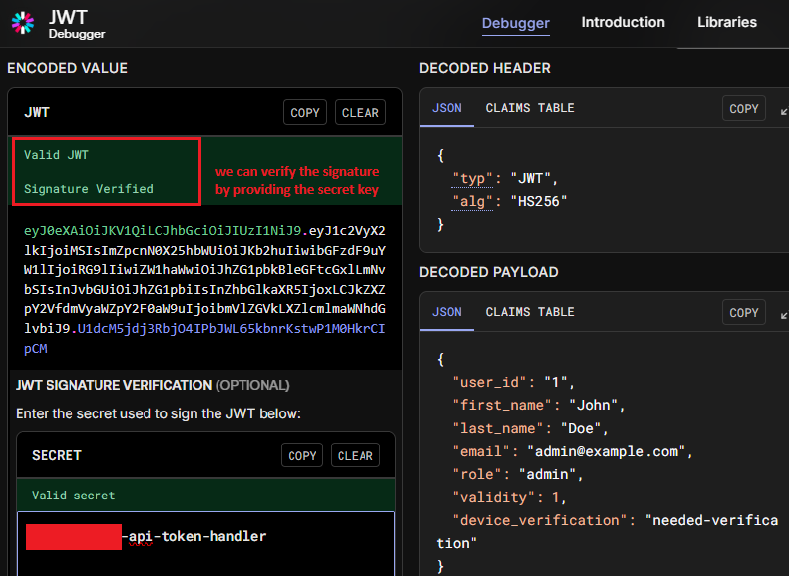789x576 pixels.
Task: Open the Debugger navigation tab
Action: (x=515, y=23)
